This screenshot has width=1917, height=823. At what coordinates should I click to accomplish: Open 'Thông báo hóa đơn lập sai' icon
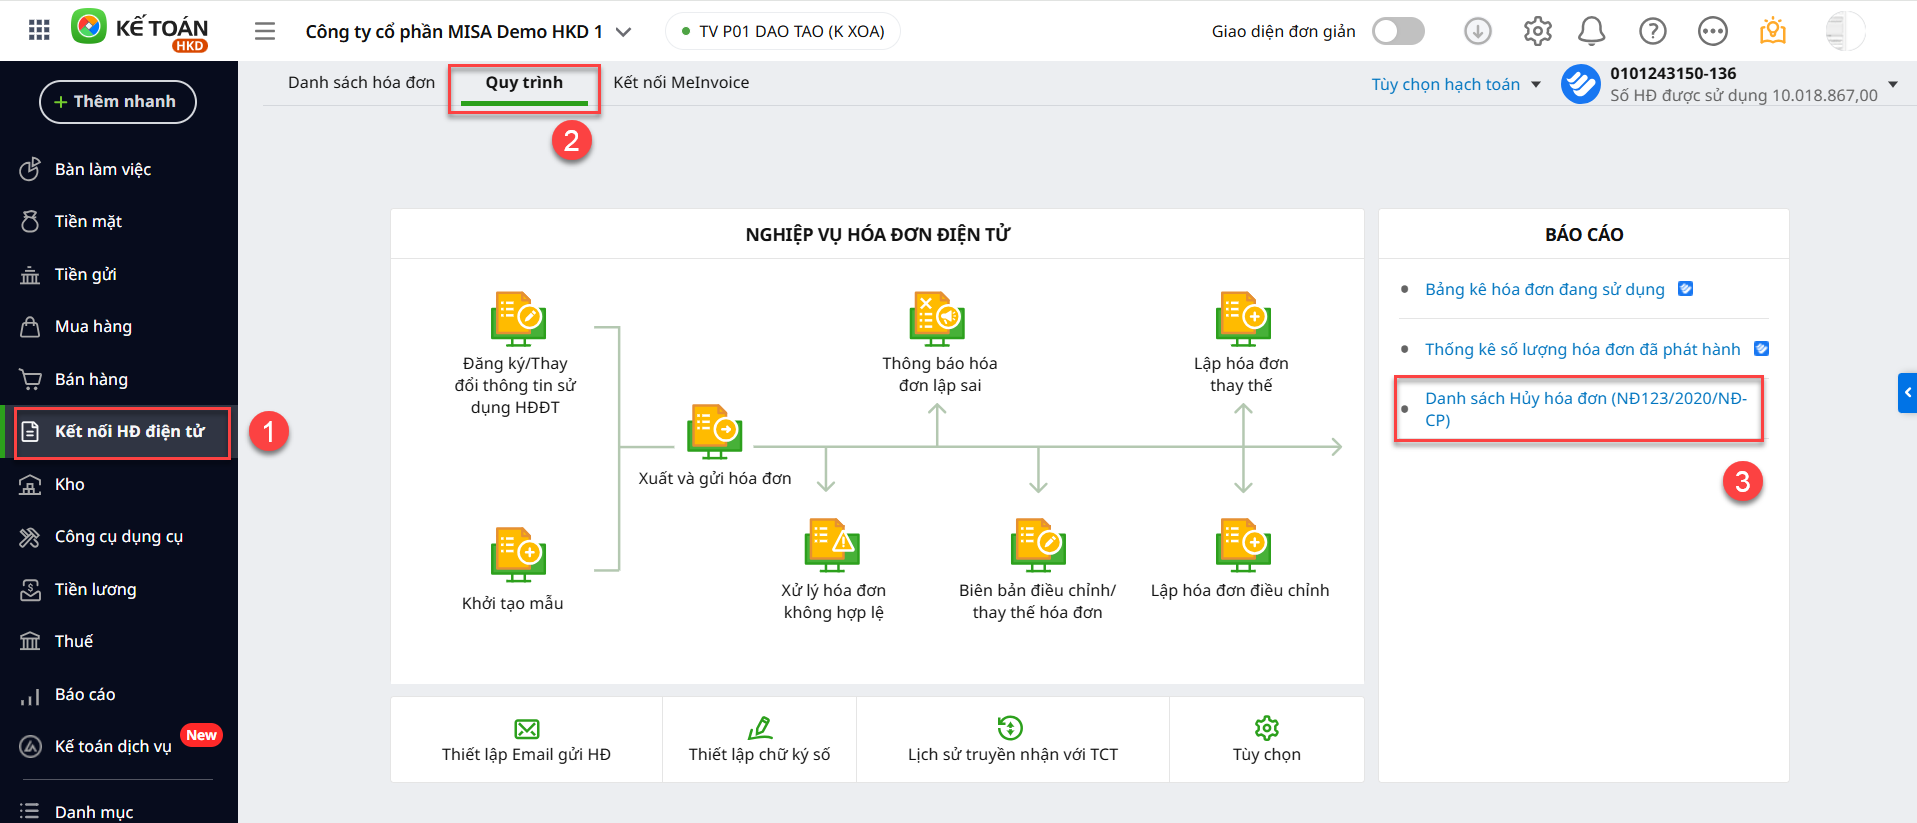click(937, 319)
